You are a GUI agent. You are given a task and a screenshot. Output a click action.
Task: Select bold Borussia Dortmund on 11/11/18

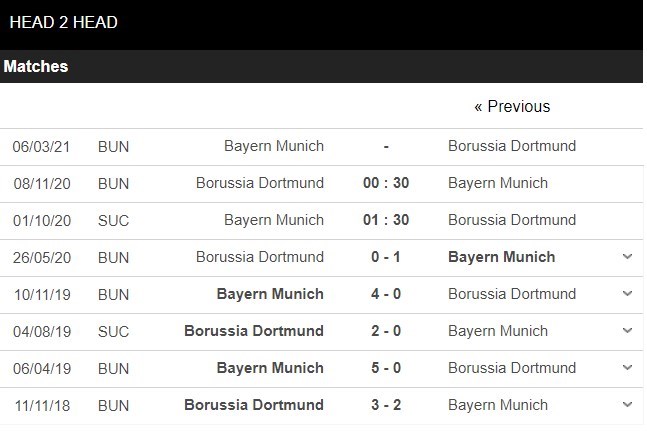click(254, 405)
